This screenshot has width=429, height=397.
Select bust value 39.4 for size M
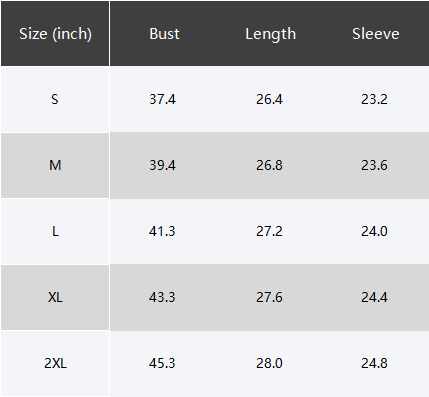tap(162, 165)
